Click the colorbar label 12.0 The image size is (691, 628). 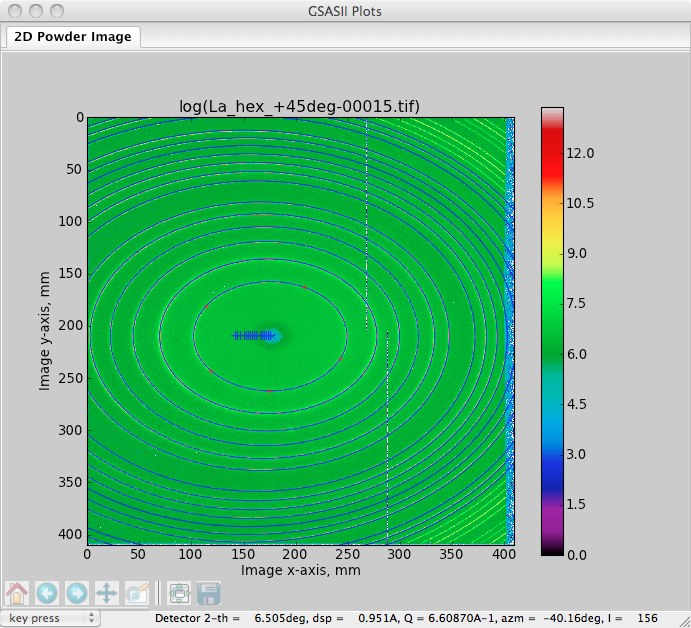click(x=580, y=153)
